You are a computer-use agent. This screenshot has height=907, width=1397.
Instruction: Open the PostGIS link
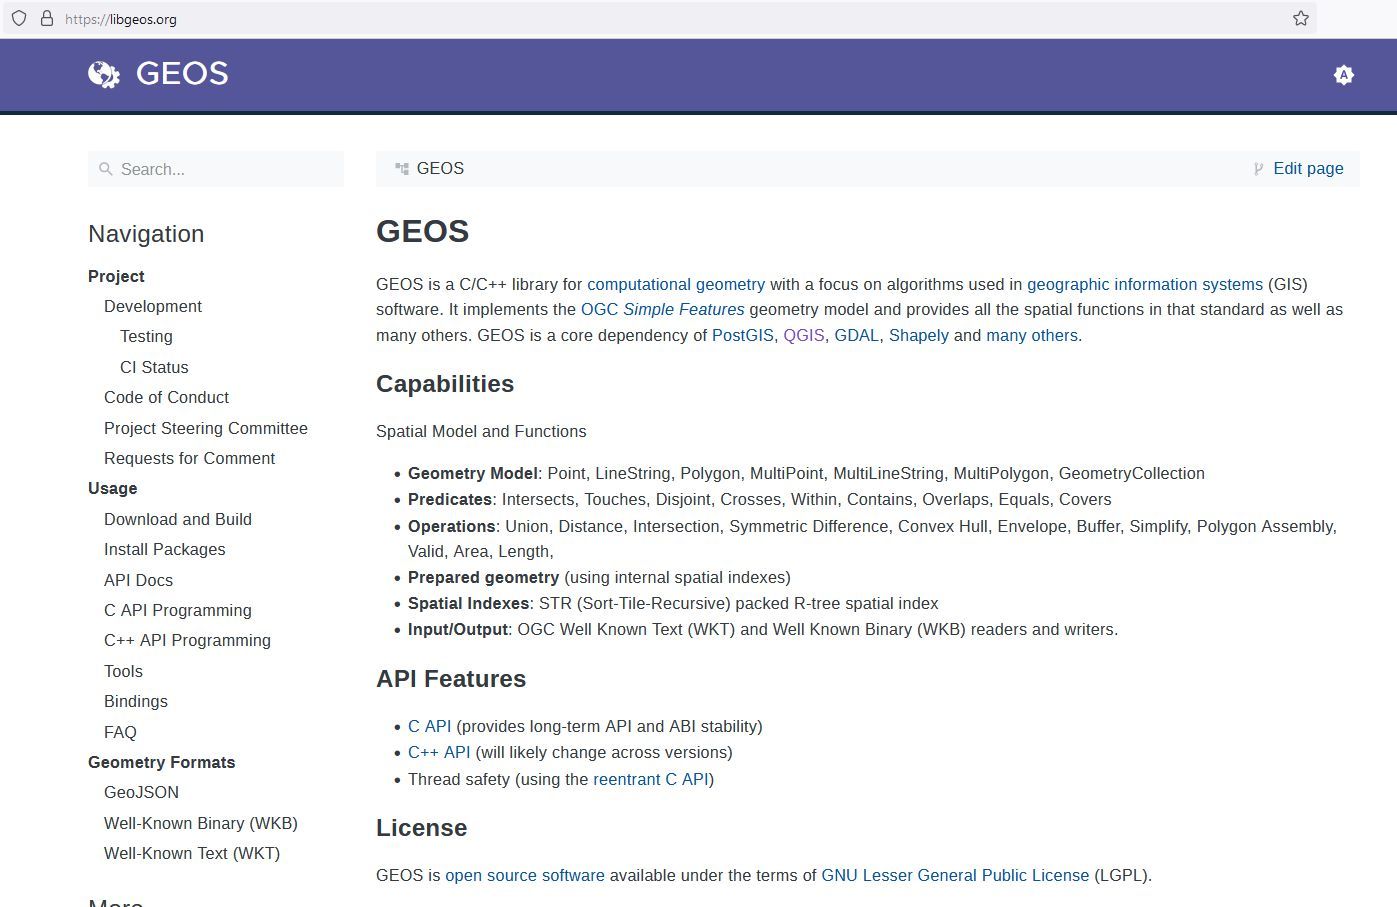pos(743,335)
